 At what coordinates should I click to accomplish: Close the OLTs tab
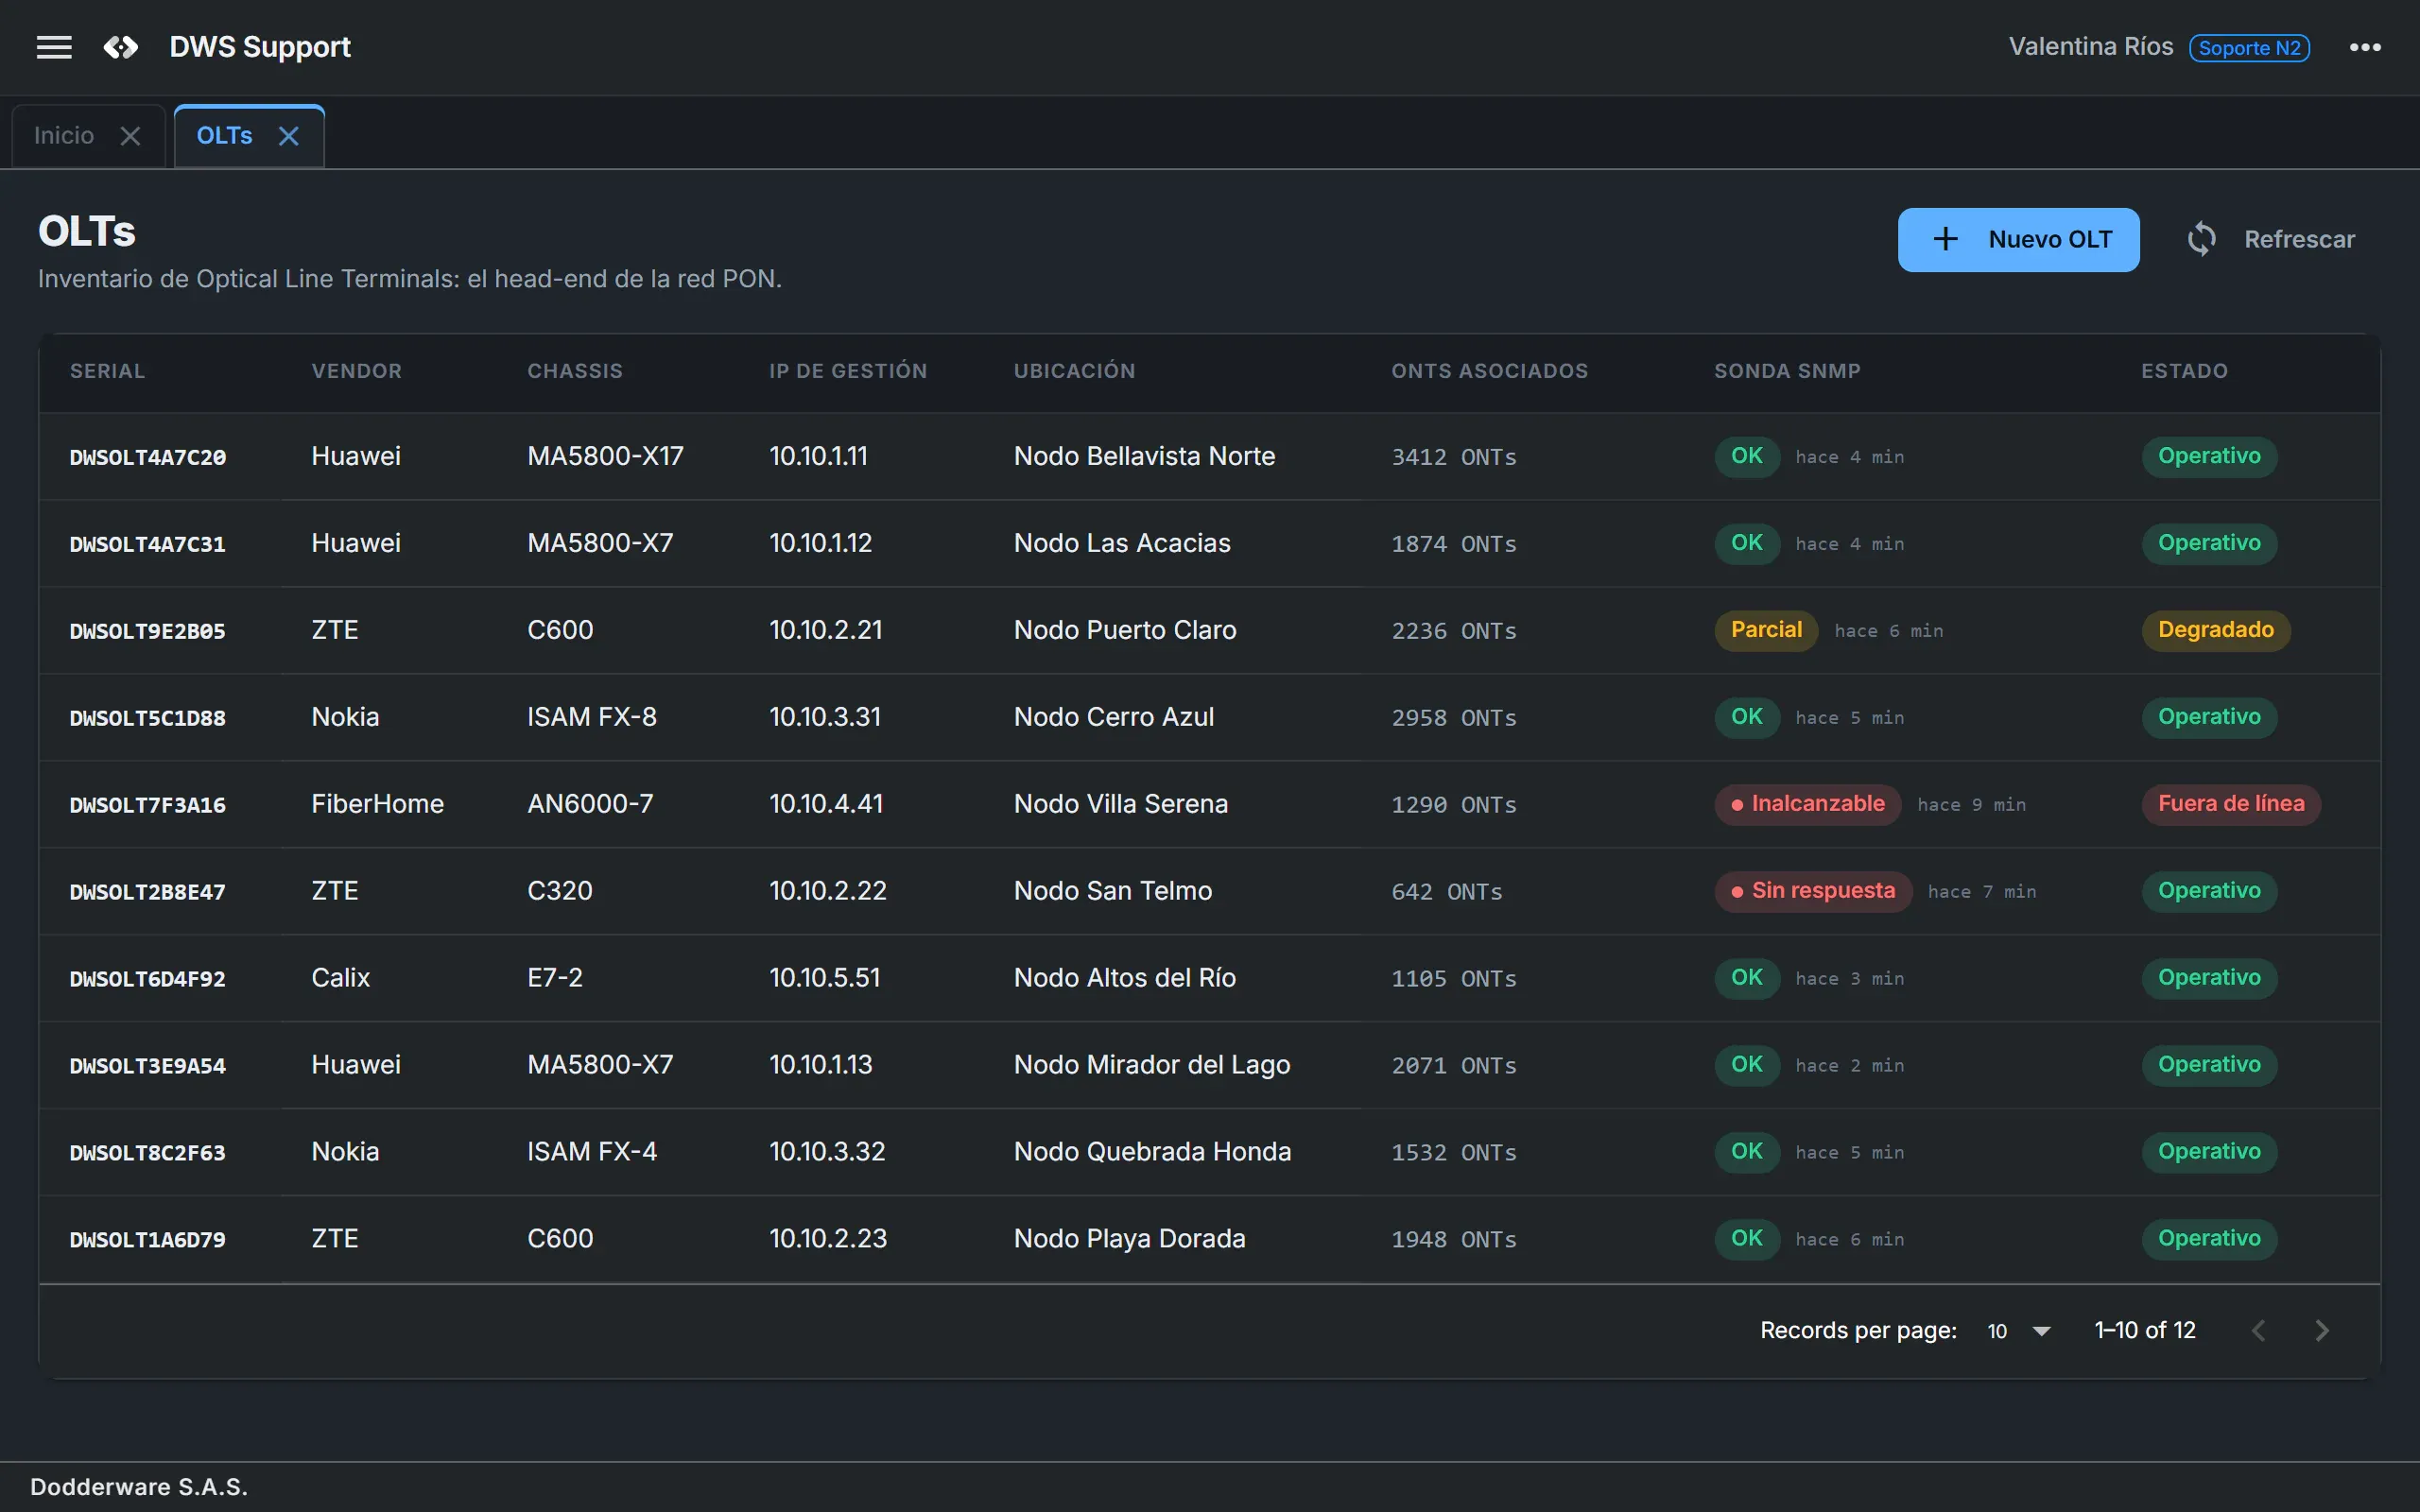click(x=289, y=136)
